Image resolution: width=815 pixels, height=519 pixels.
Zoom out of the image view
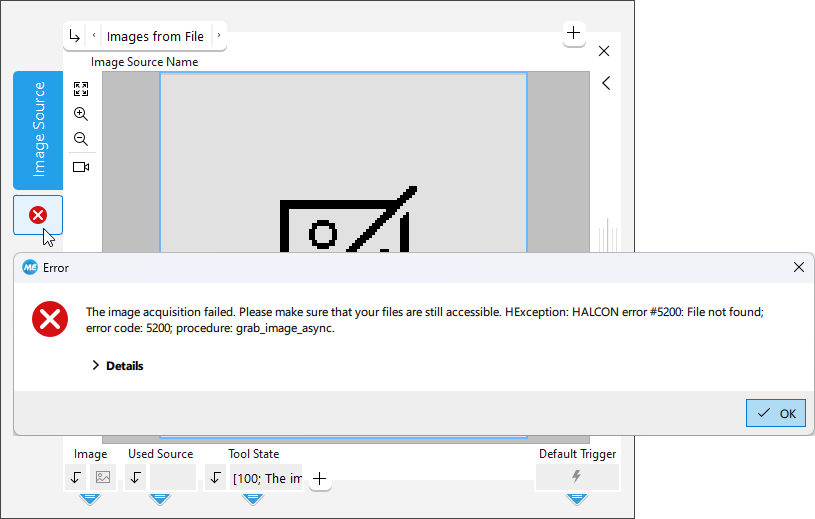coord(81,140)
